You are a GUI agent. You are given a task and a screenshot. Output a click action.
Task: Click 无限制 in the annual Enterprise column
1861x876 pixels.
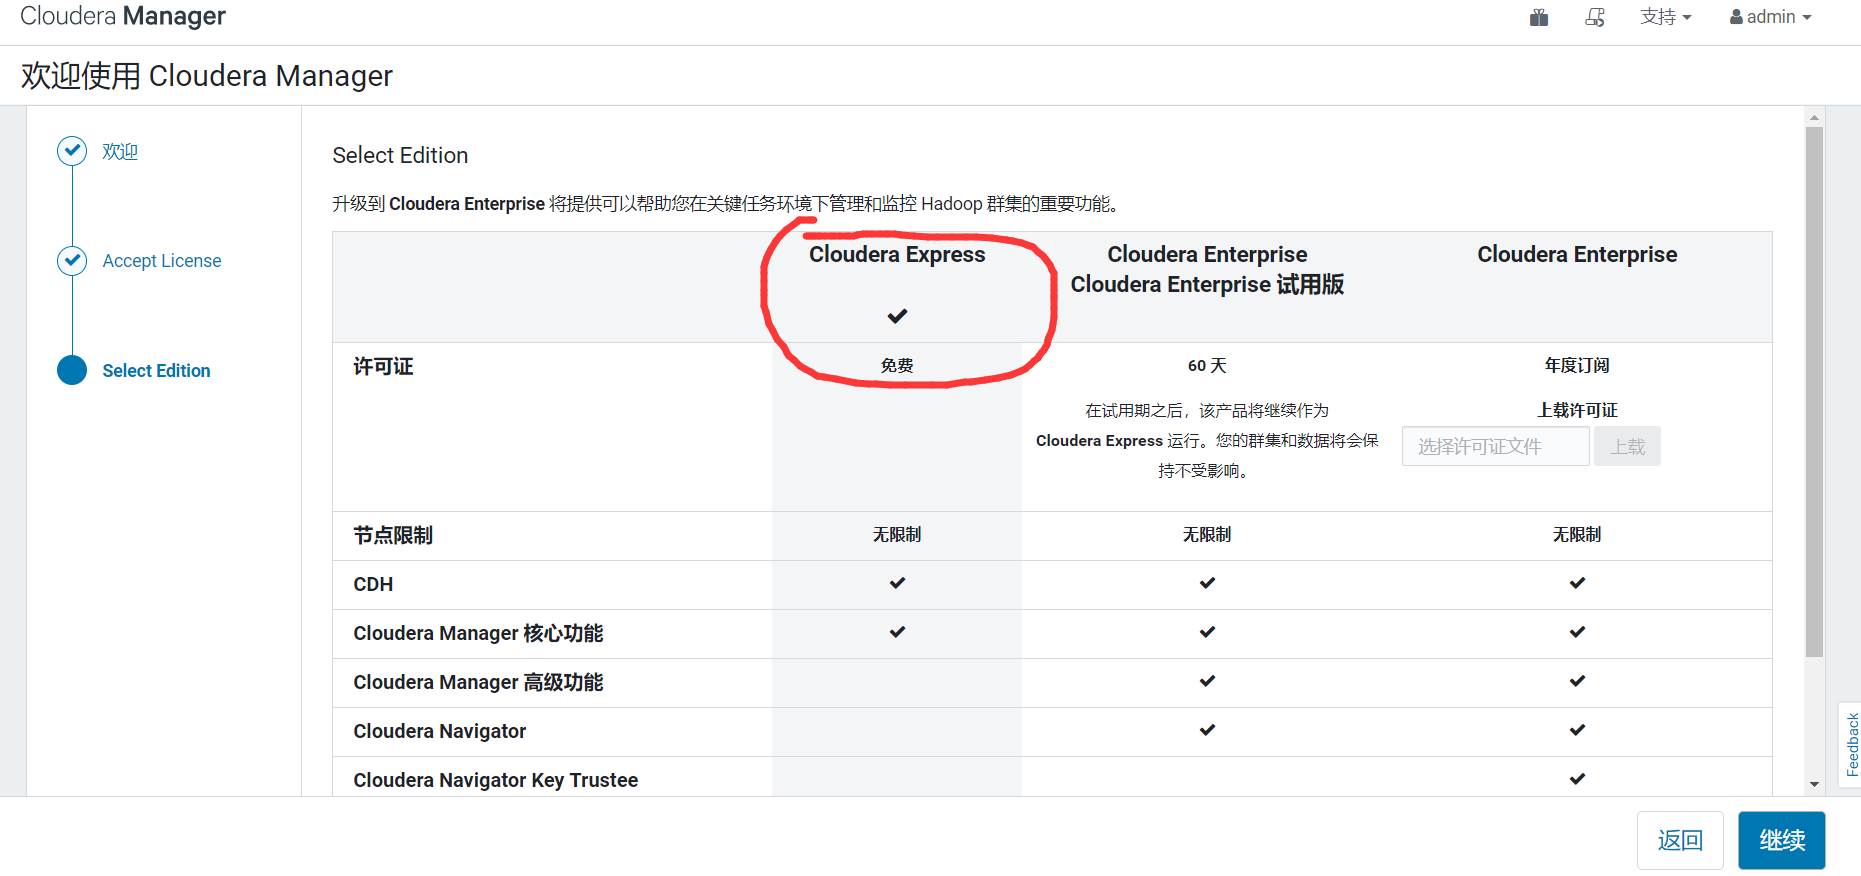[x=1577, y=535]
